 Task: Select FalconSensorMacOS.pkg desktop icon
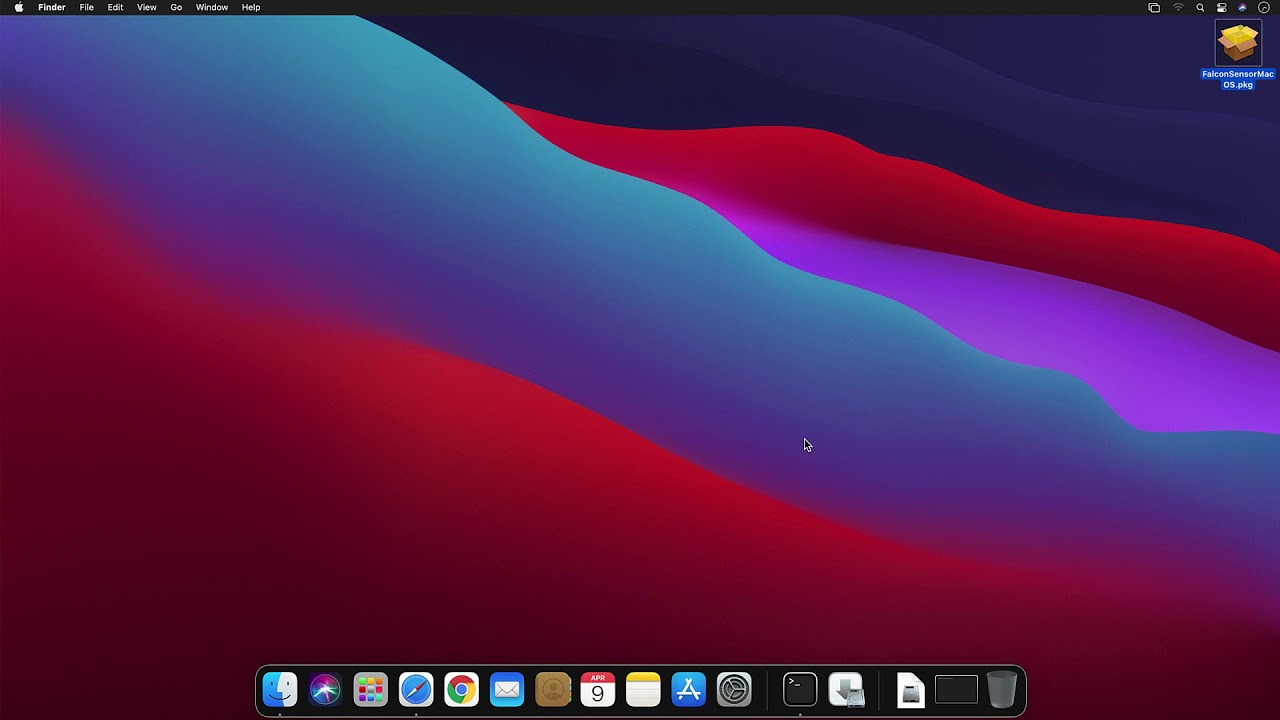[1238, 43]
